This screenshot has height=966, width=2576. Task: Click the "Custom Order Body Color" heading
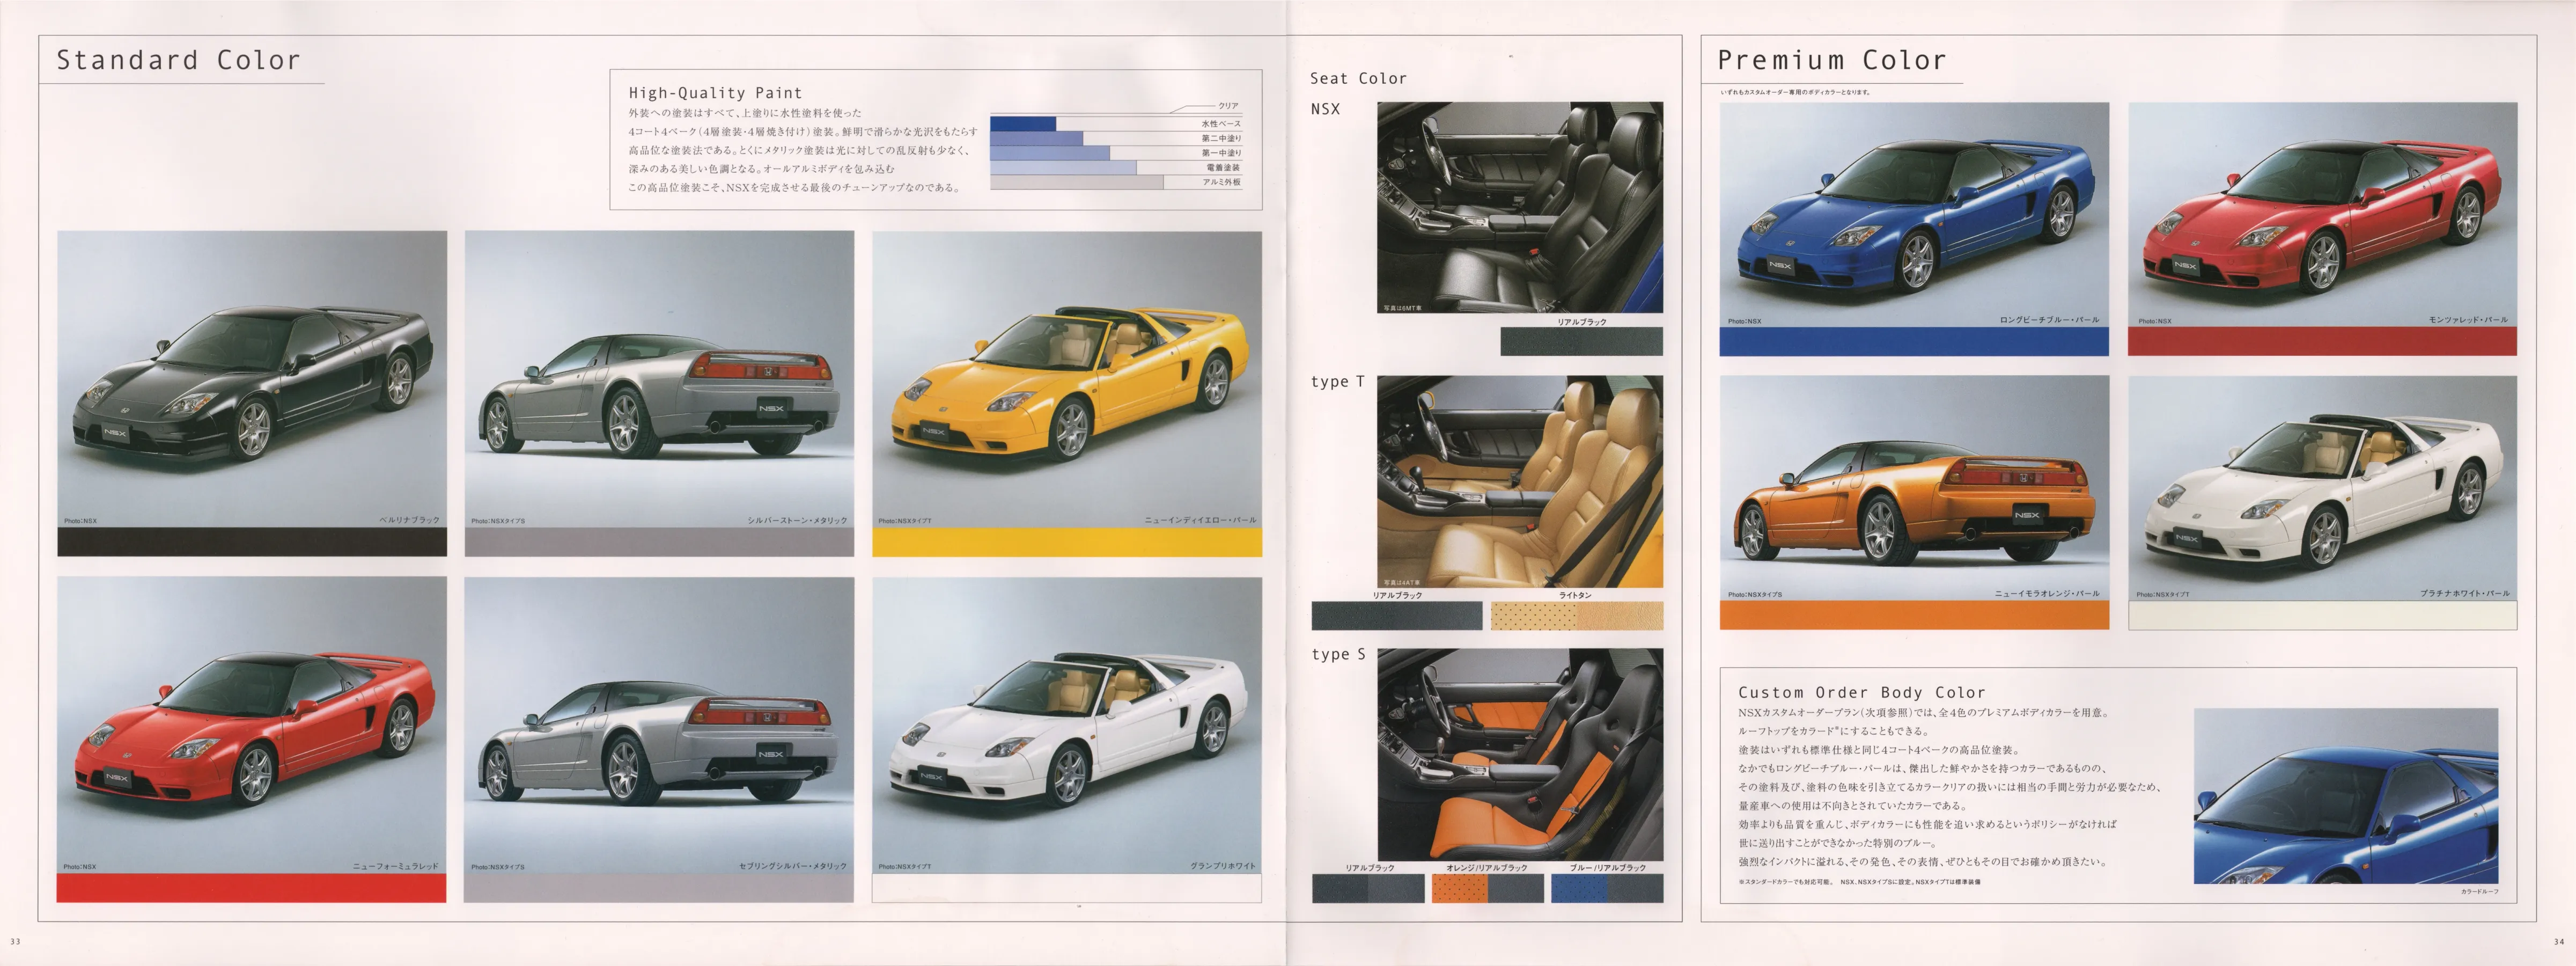[x=1862, y=692]
